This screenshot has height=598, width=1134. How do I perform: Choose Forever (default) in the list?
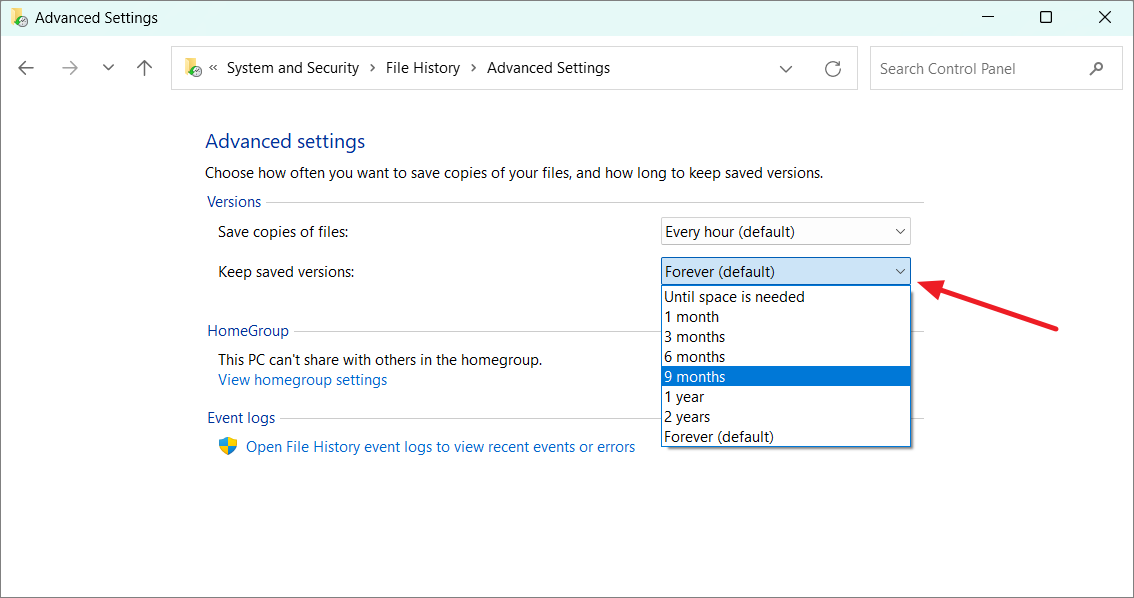coord(785,437)
